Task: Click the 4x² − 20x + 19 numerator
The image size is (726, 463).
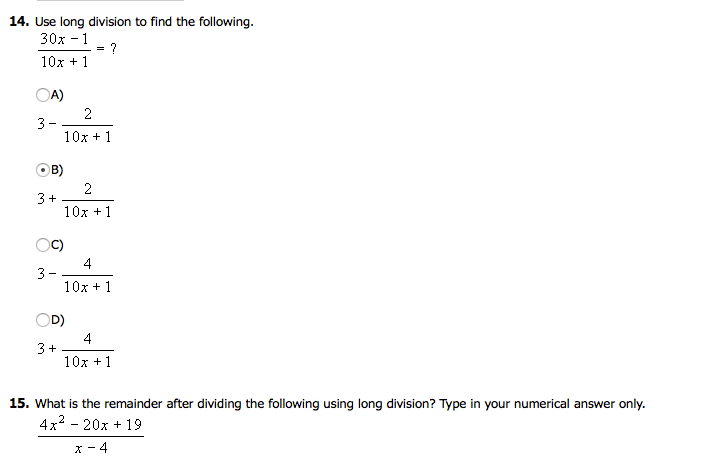Action: tap(91, 424)
